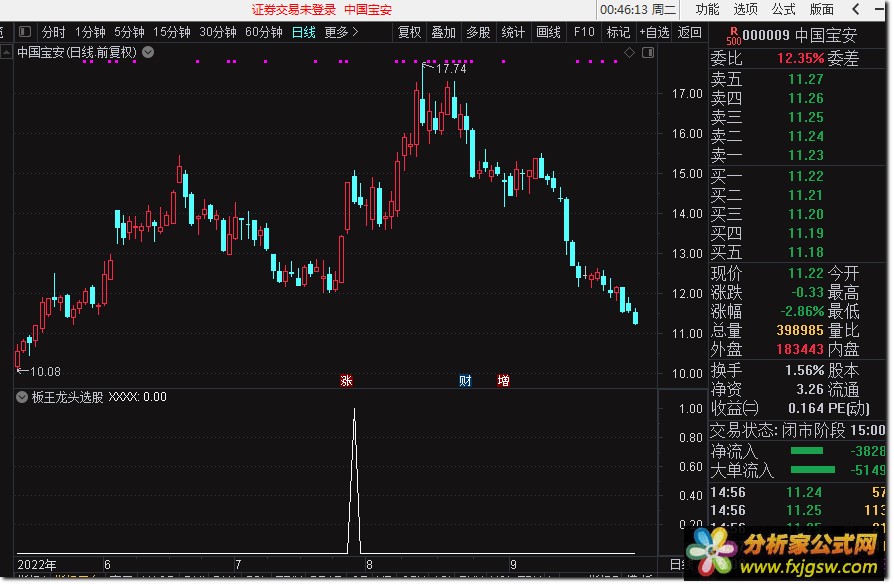894x584 pixels.
Task: Click the red 涨 event marker
Action: [x=346, y=380]
